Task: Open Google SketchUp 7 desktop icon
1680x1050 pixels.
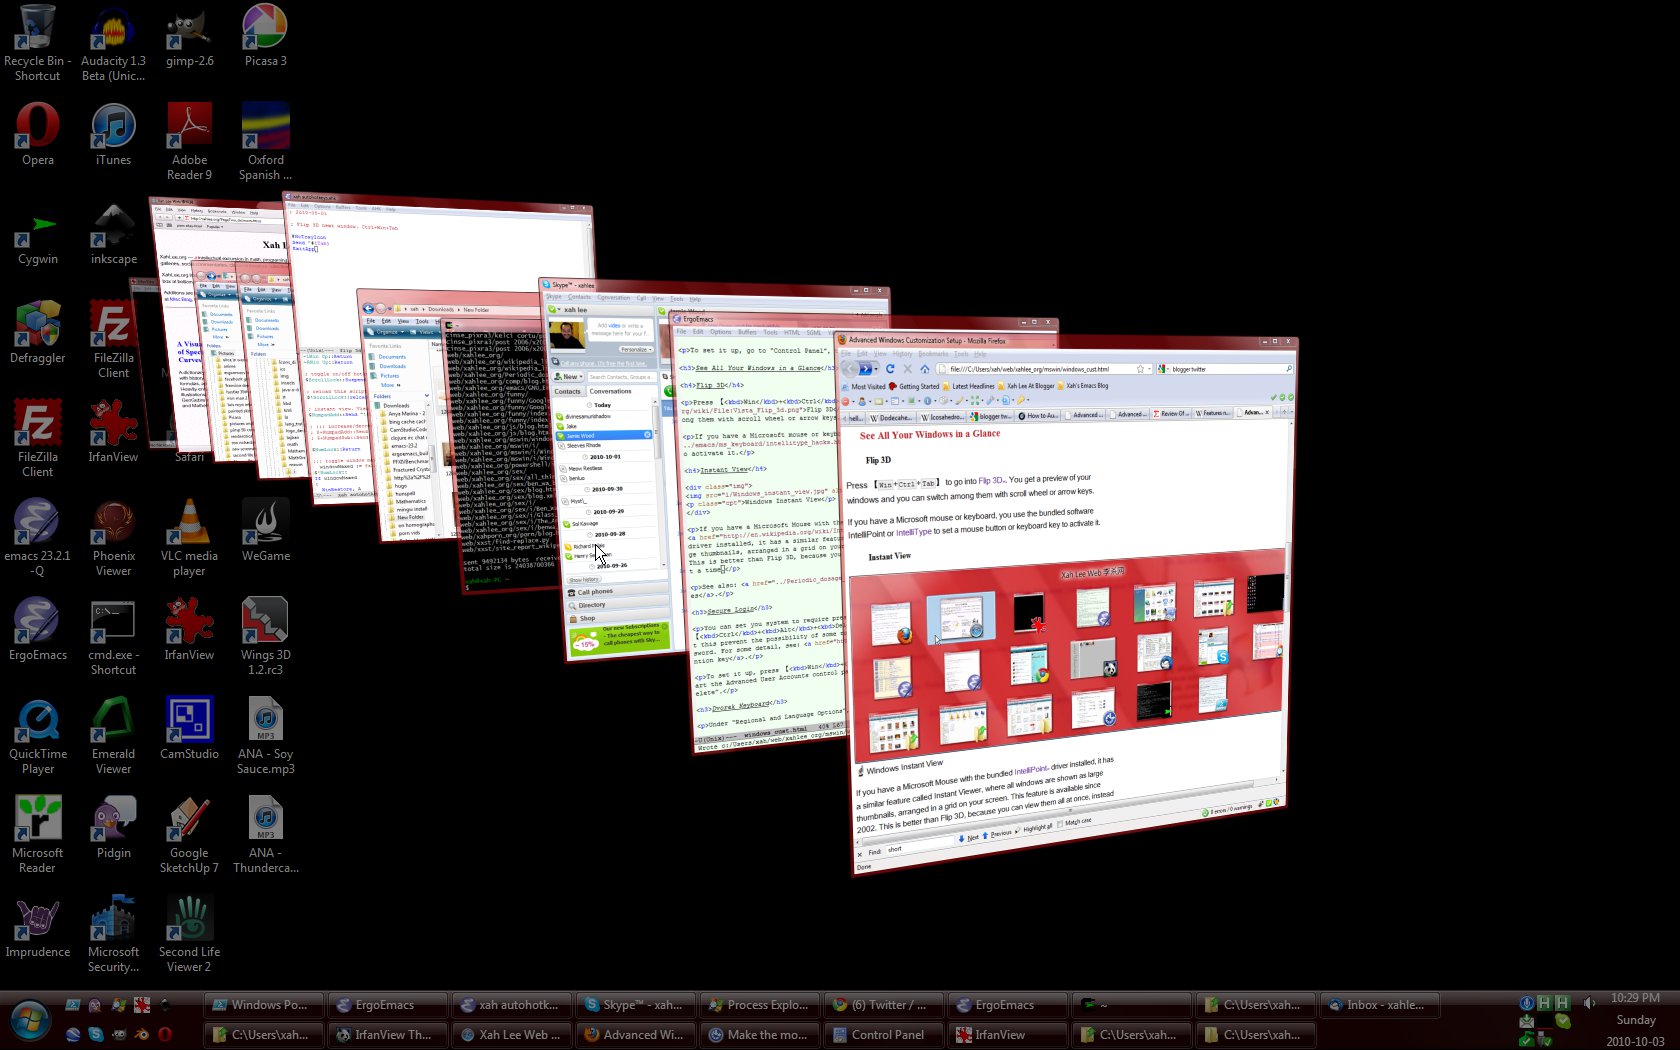Action: tap(189, 835)
